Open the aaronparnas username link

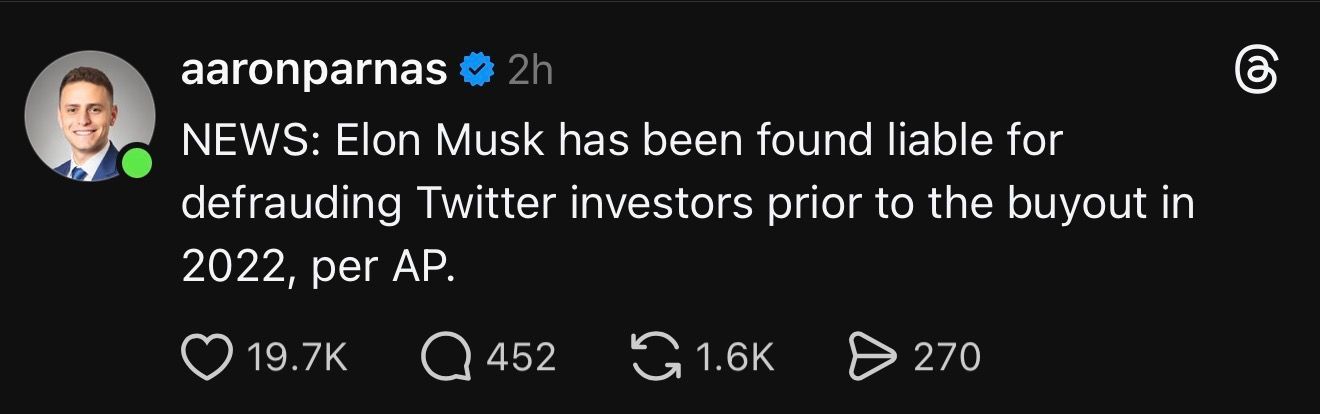[315, 71]
